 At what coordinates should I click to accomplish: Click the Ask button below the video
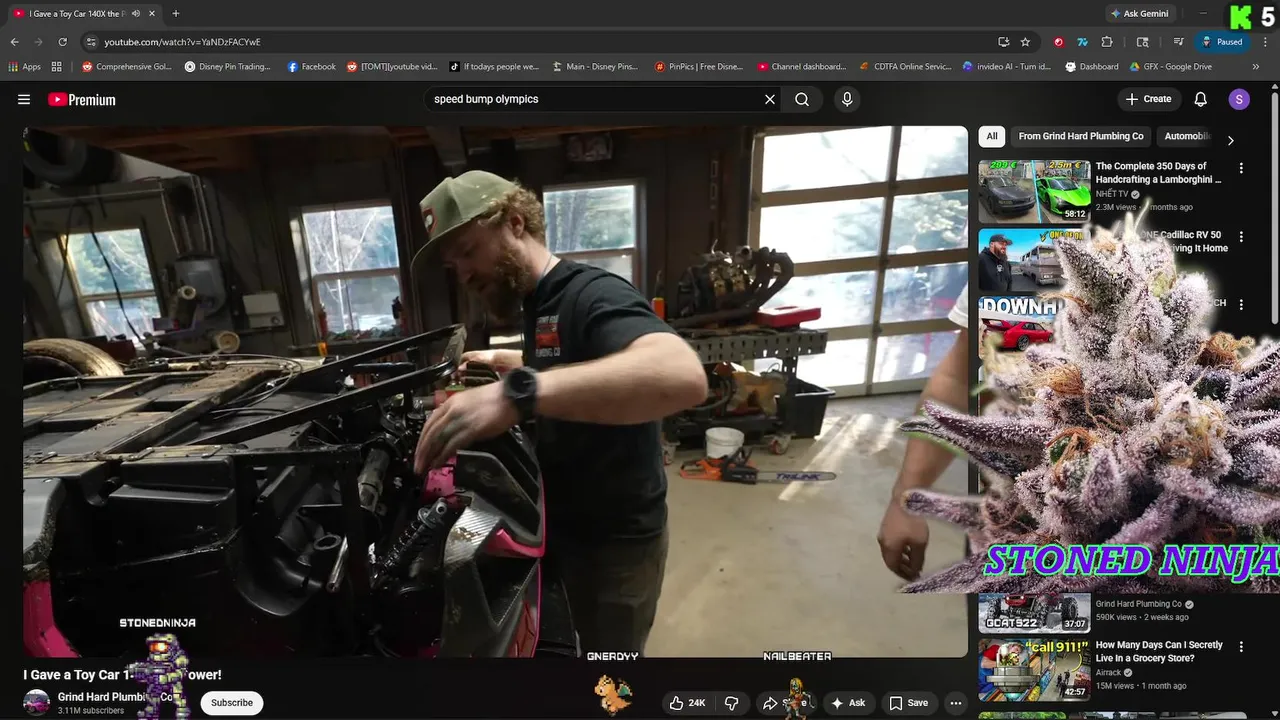tap(848, 703)
